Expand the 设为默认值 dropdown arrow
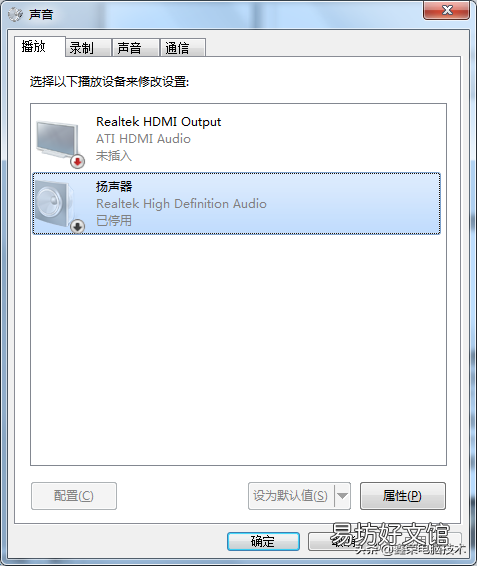477x566 pixels. 342,496
